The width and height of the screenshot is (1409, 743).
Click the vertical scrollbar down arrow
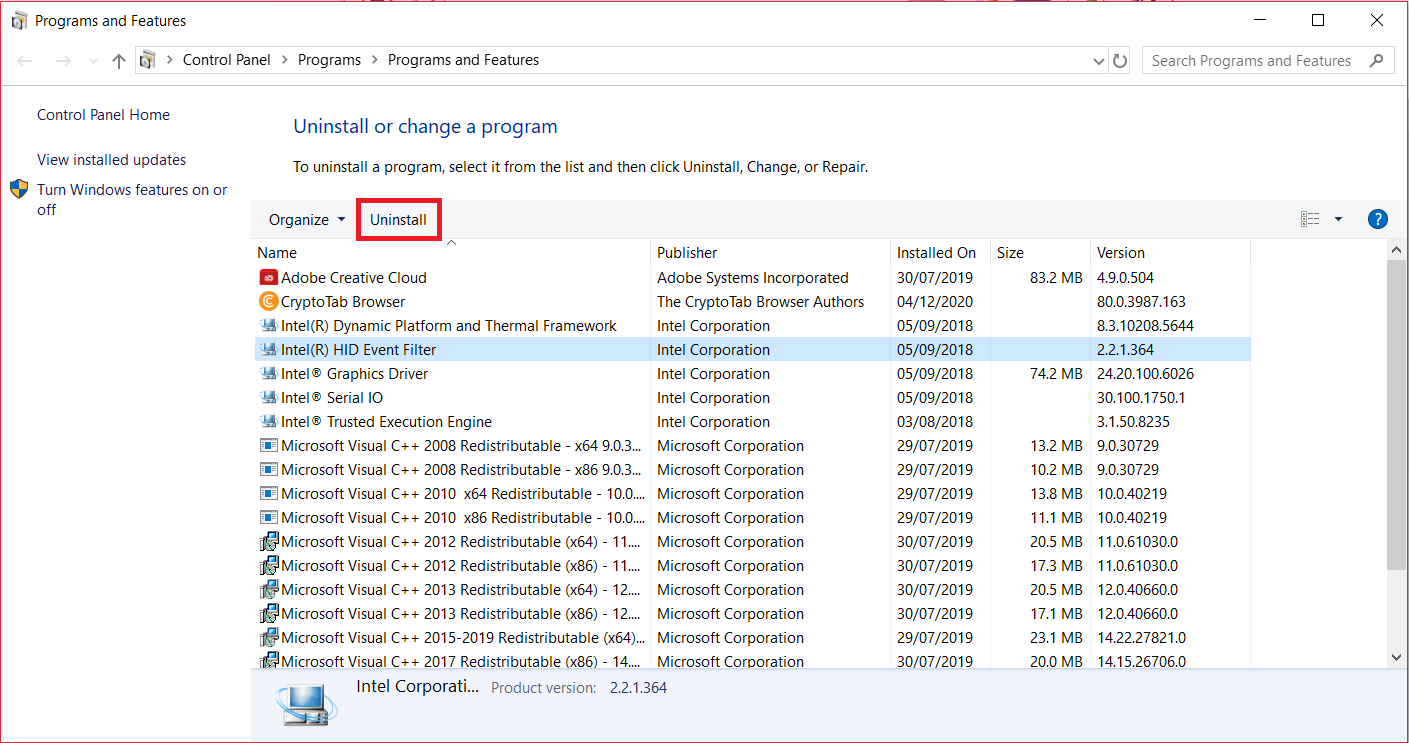click(x=1397, y=657)
